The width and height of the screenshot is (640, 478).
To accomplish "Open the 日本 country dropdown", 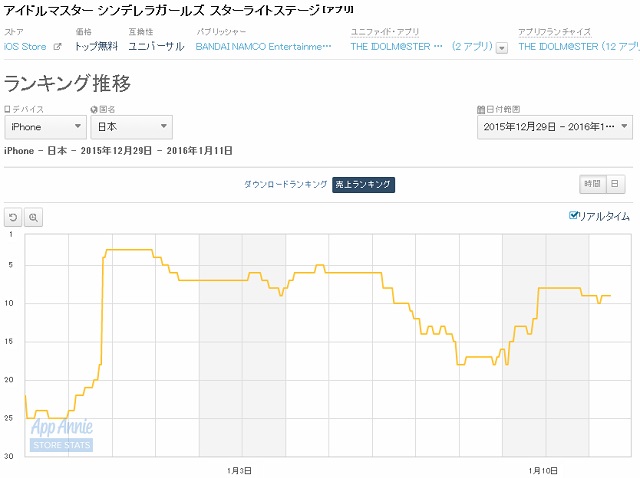I will click(131, 127).
